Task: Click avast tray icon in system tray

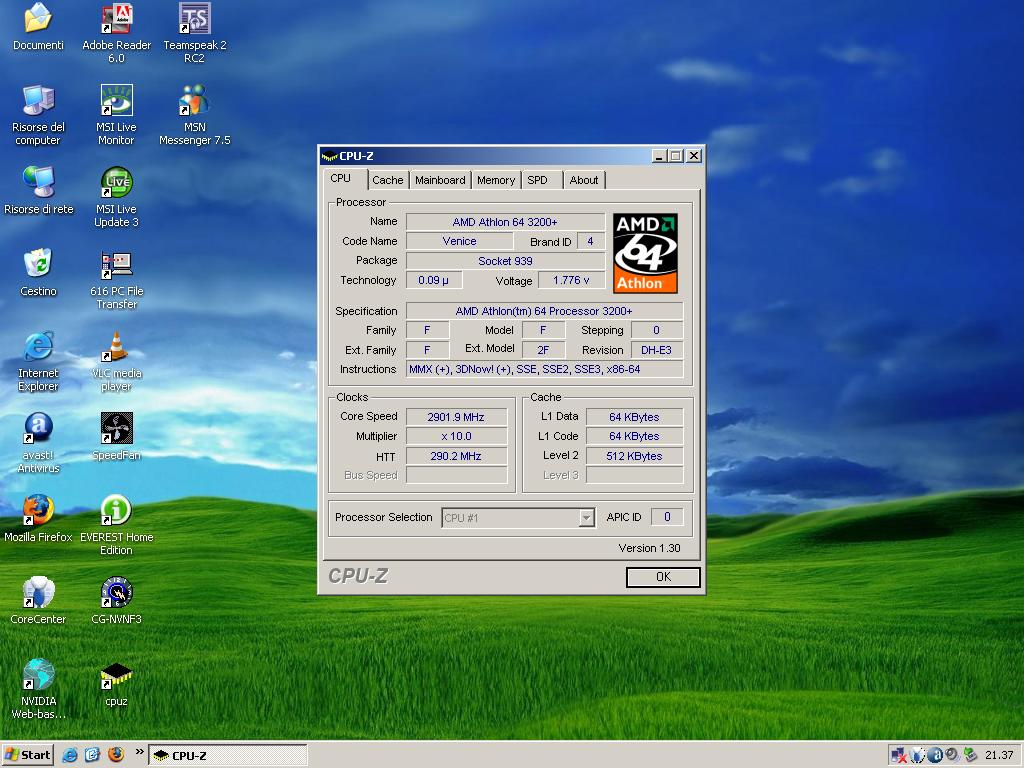Action: 935,755
